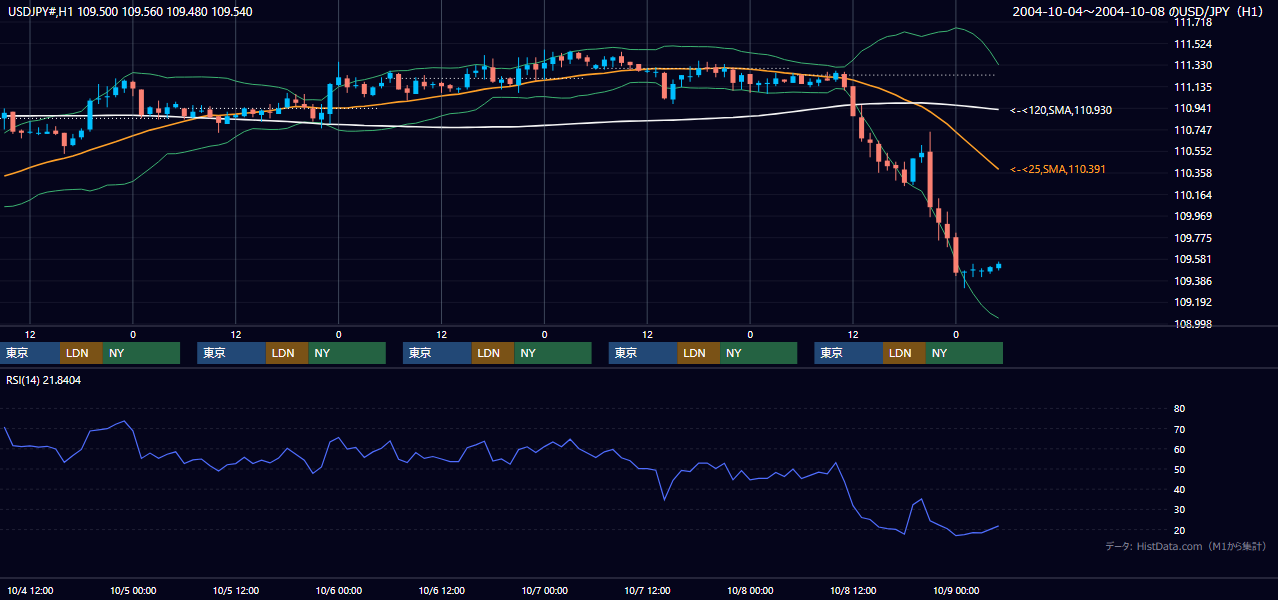Click the RSI level 40 label
This screenshot has width=1278, height=600.
1179,489
